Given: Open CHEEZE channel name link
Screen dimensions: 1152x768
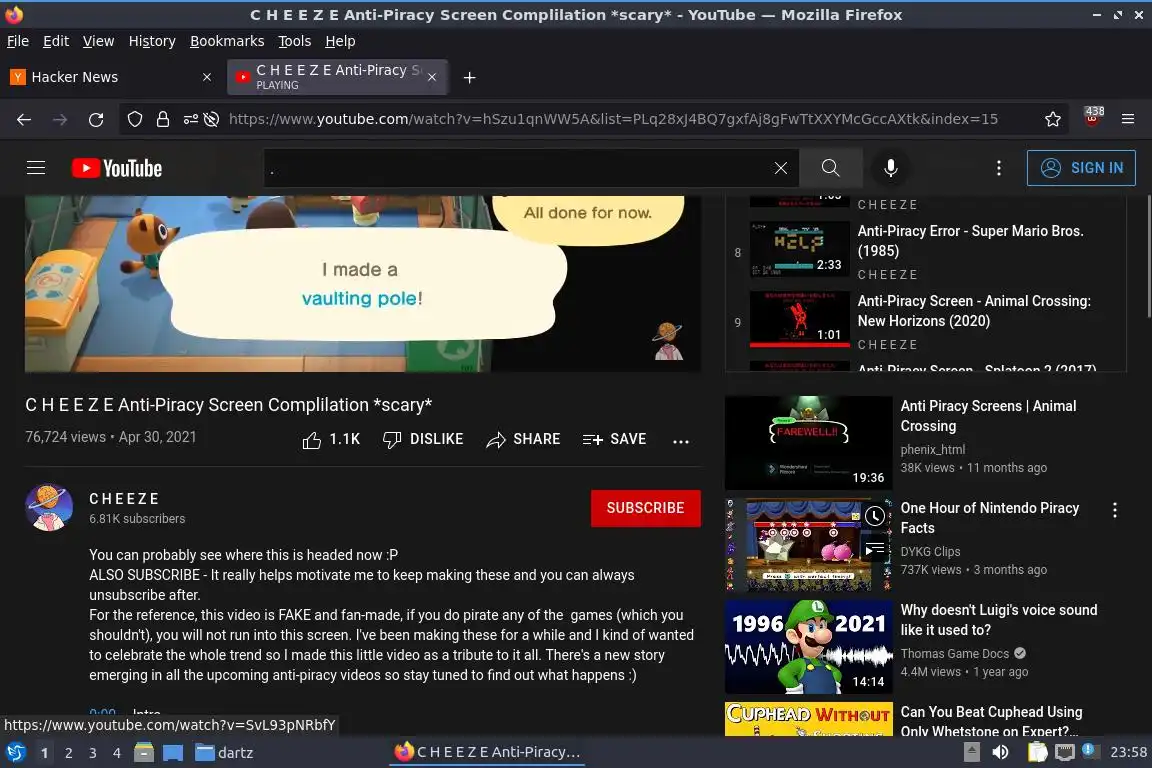Looking at the screenshot, I should (x=124, y=499).
